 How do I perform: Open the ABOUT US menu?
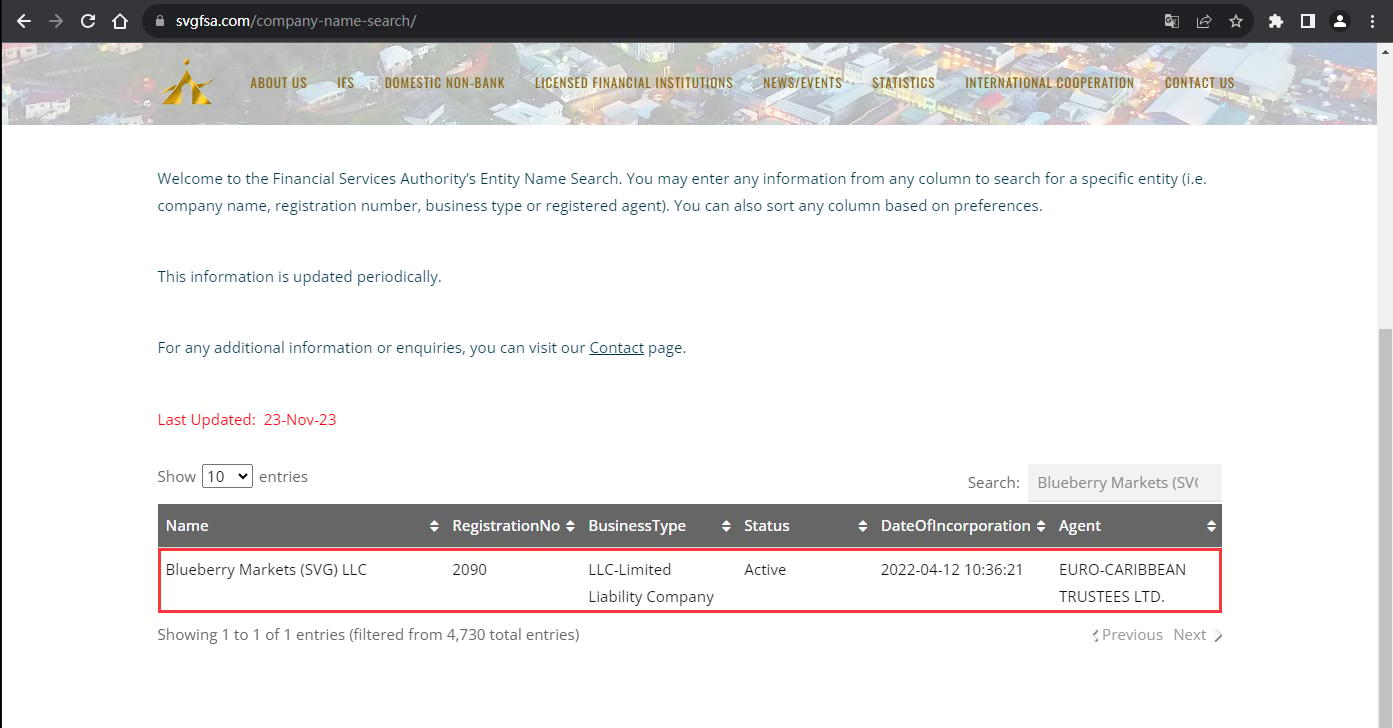tap(278, 83)
